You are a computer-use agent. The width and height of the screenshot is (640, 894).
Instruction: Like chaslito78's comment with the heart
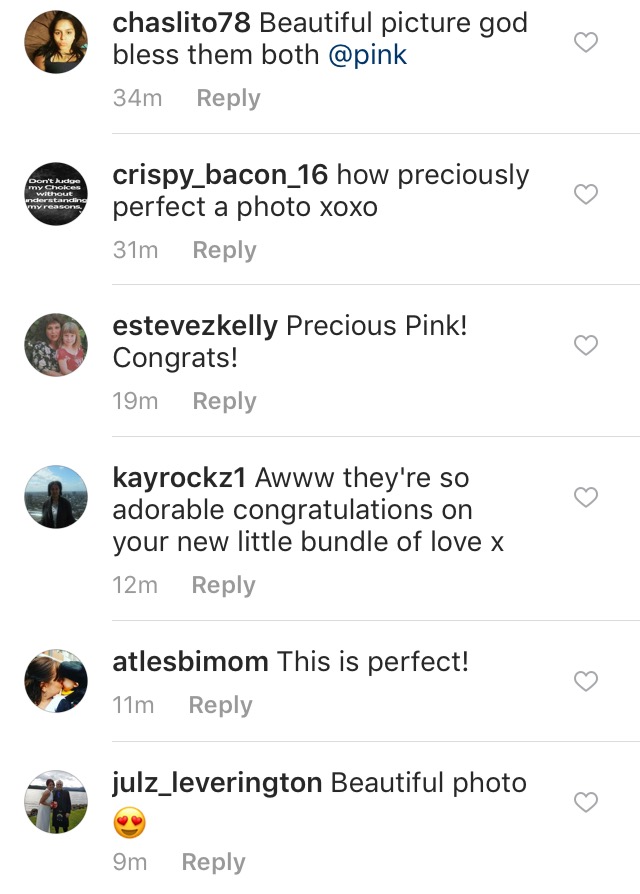click(x=586, y=42)
